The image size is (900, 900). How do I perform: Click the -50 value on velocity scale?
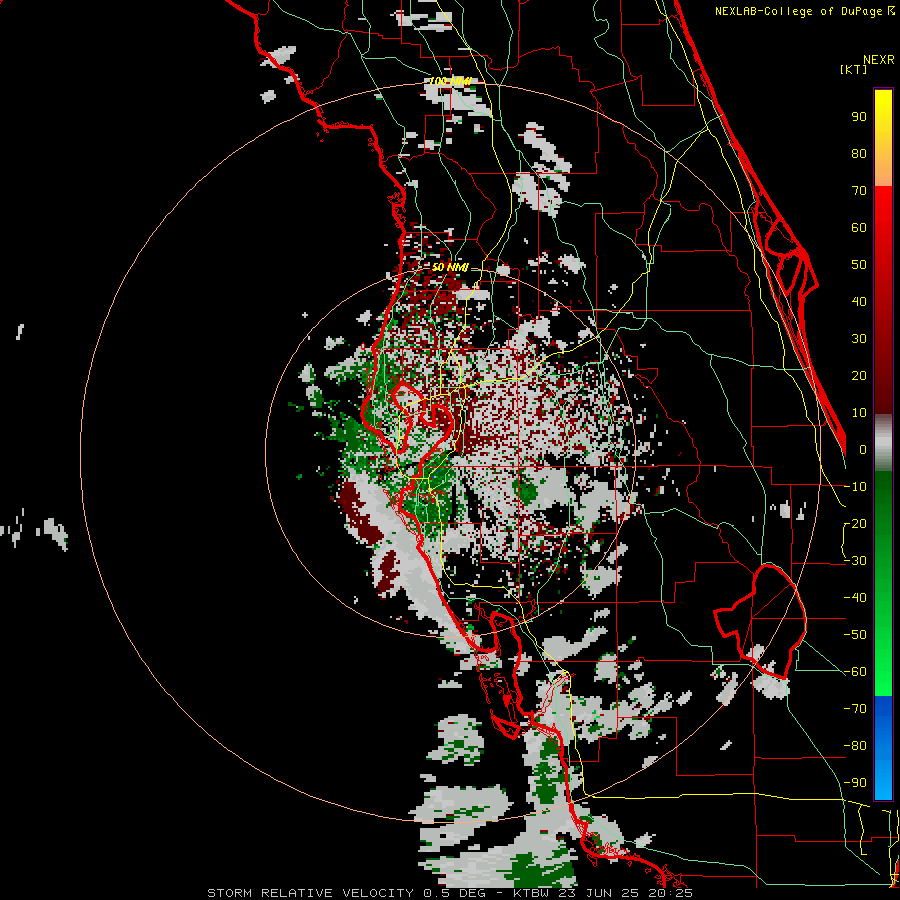click(855, 635)
